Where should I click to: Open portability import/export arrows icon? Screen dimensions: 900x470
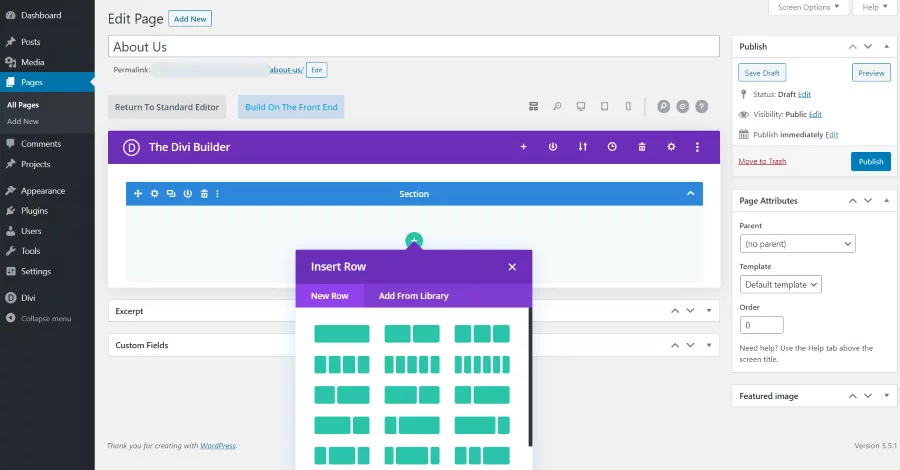pos(583,147)
